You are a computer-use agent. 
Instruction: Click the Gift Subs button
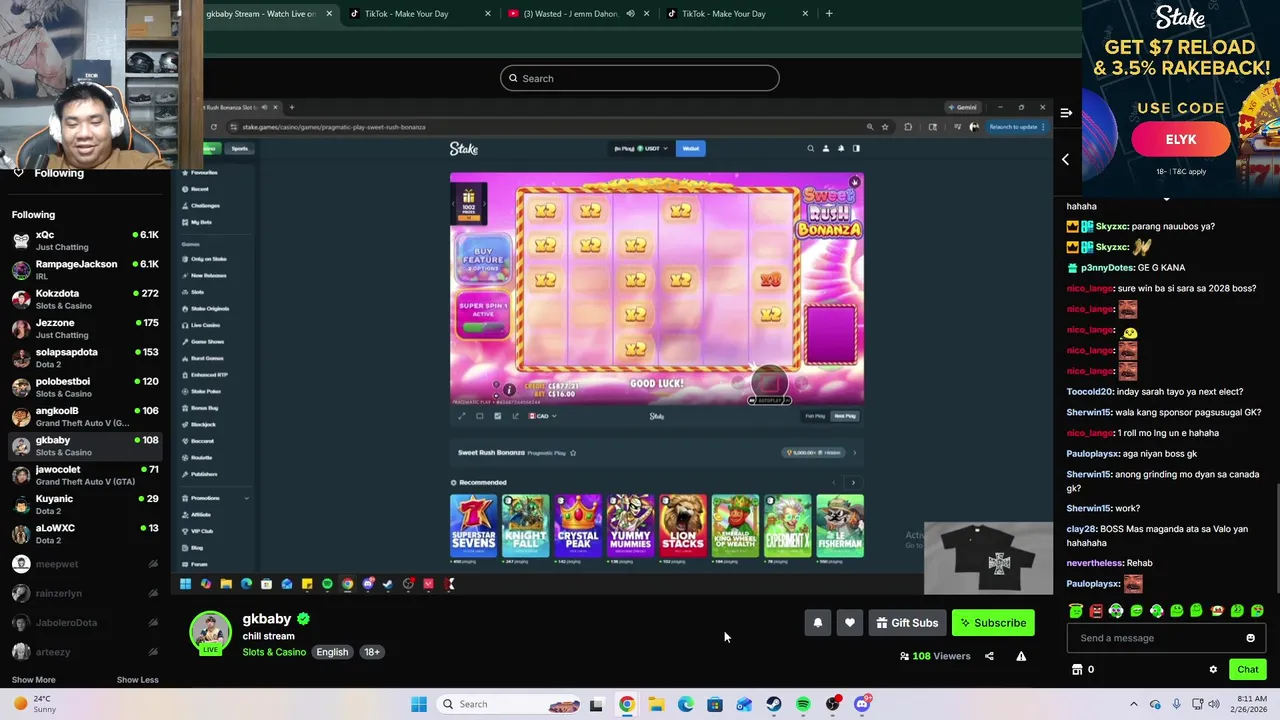pos(907,623)
